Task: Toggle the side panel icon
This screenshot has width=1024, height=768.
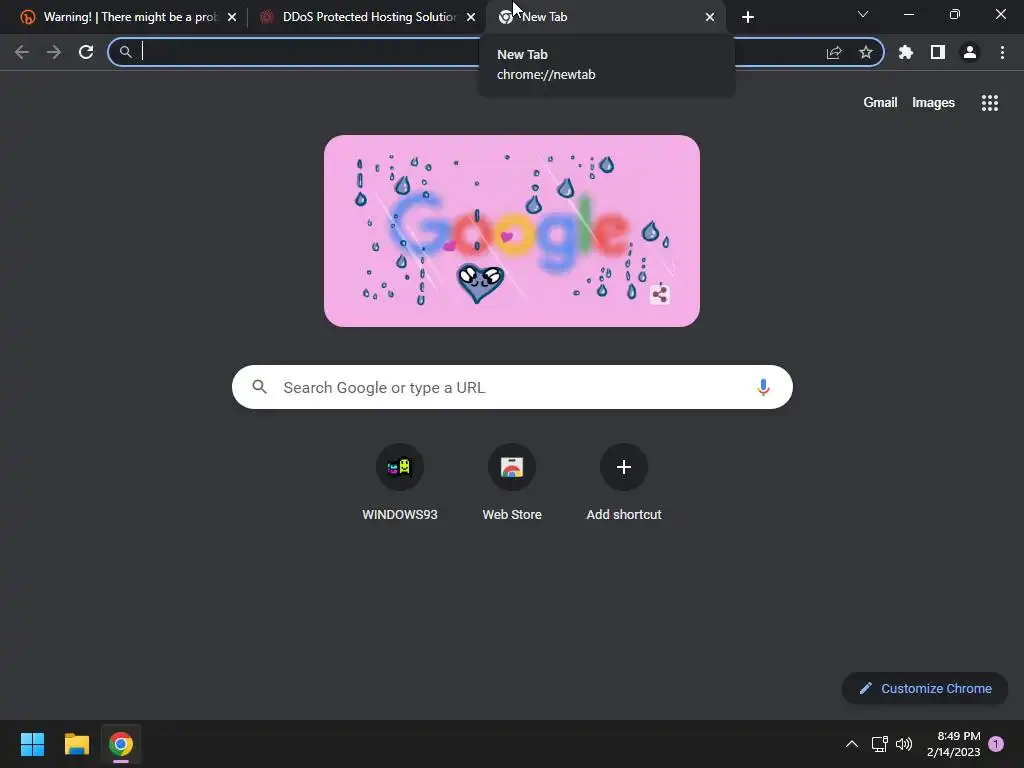Action: coord(938,52)
